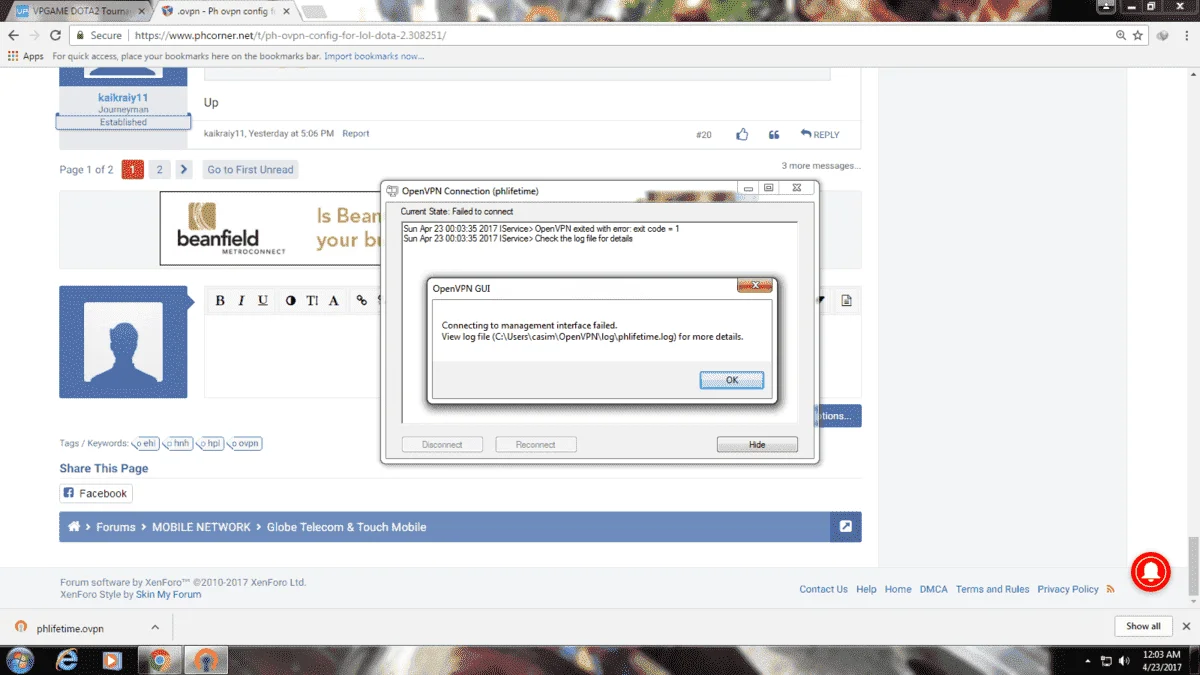Screen dimensions: 1200x675
Task: Click the RSS feed icon in the footer
Action: pos(1110,589)
